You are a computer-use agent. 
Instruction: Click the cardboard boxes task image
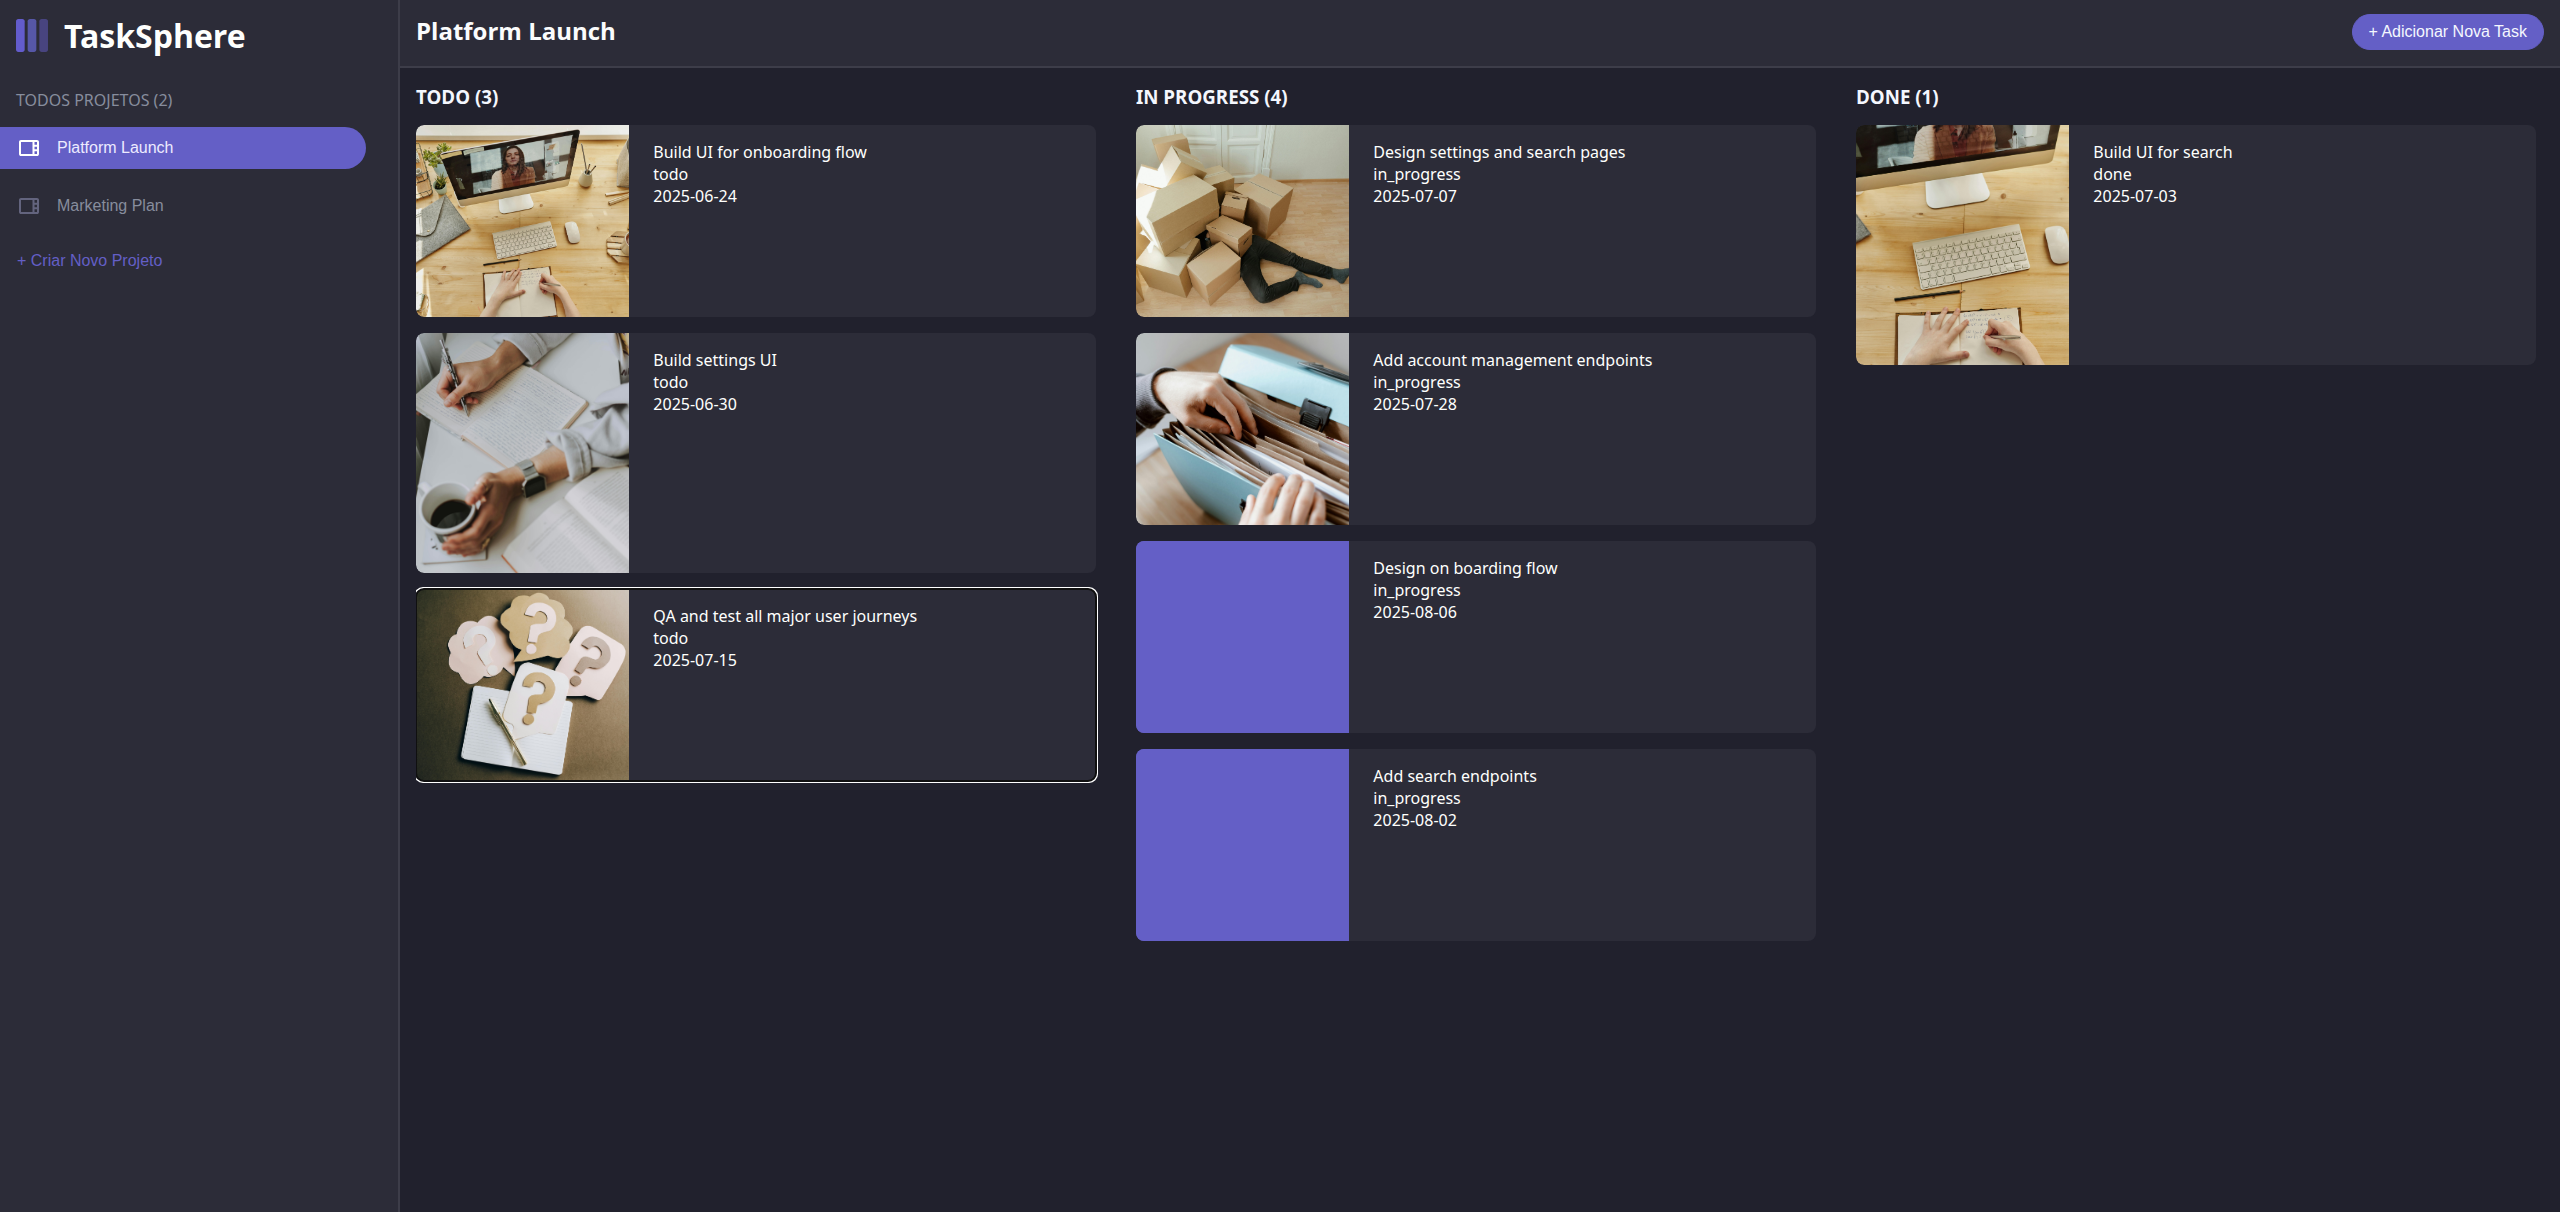[1242, 221]
